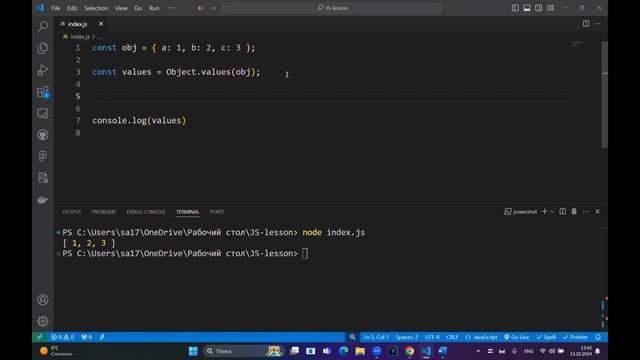The height and width of the screenshot is (360, 640).
Task: Expand the new terminal launch profile dropdown
Action: pyautogui.click(x=552, y=211)
